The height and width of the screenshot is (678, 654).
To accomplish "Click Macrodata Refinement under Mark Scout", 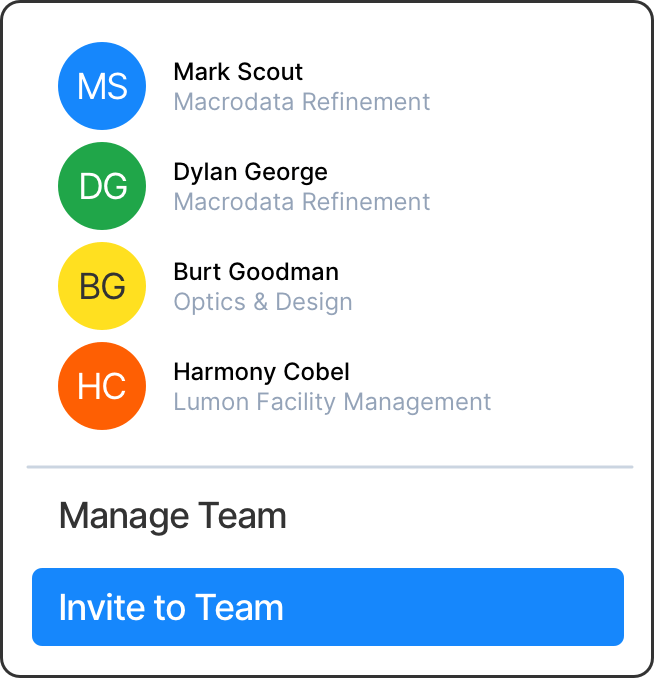I will pos(302,102).
